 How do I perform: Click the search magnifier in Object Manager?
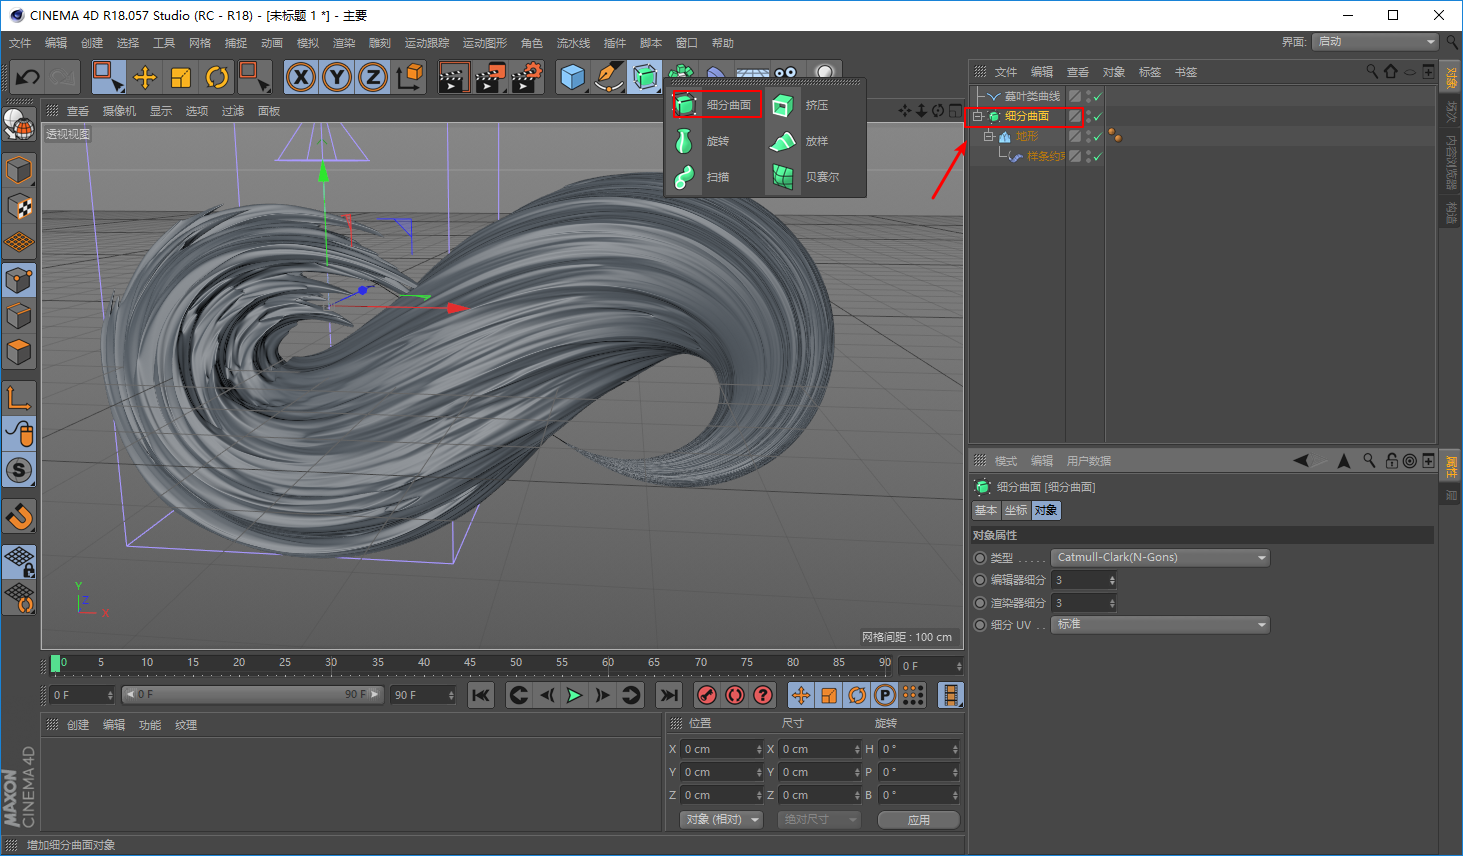tap(1372, 71)
